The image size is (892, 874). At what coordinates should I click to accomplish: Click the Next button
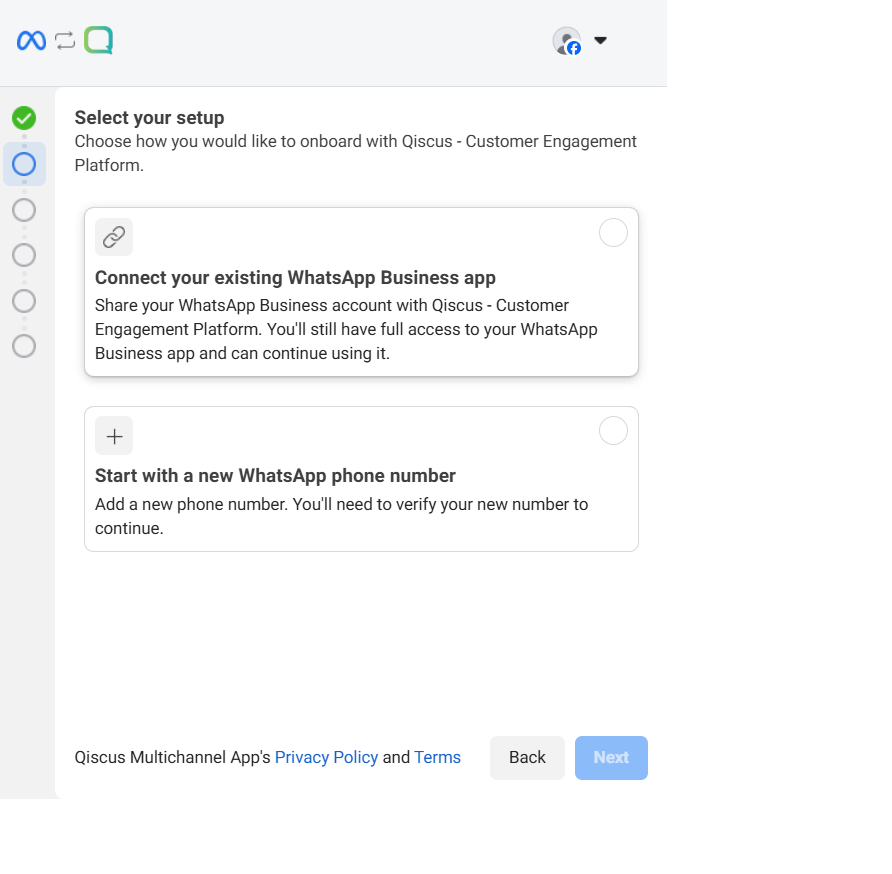[x=611, y=757]
